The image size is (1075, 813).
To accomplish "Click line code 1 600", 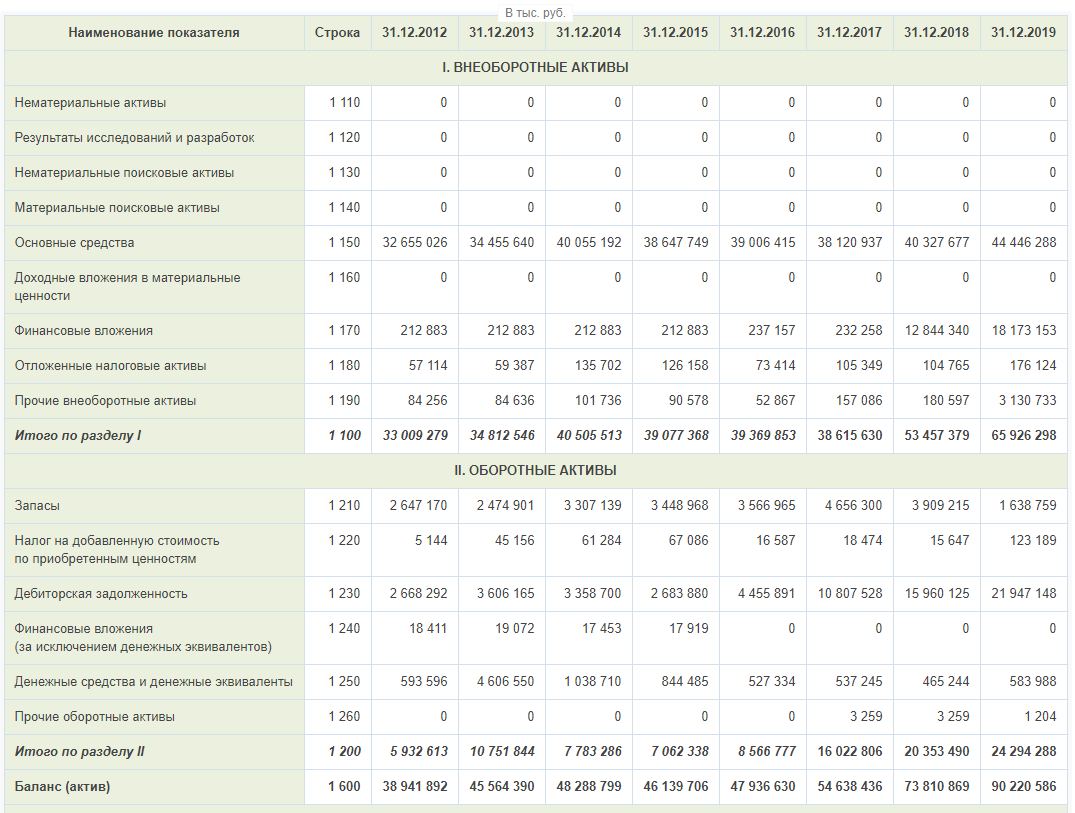I will tap(344, 786).
